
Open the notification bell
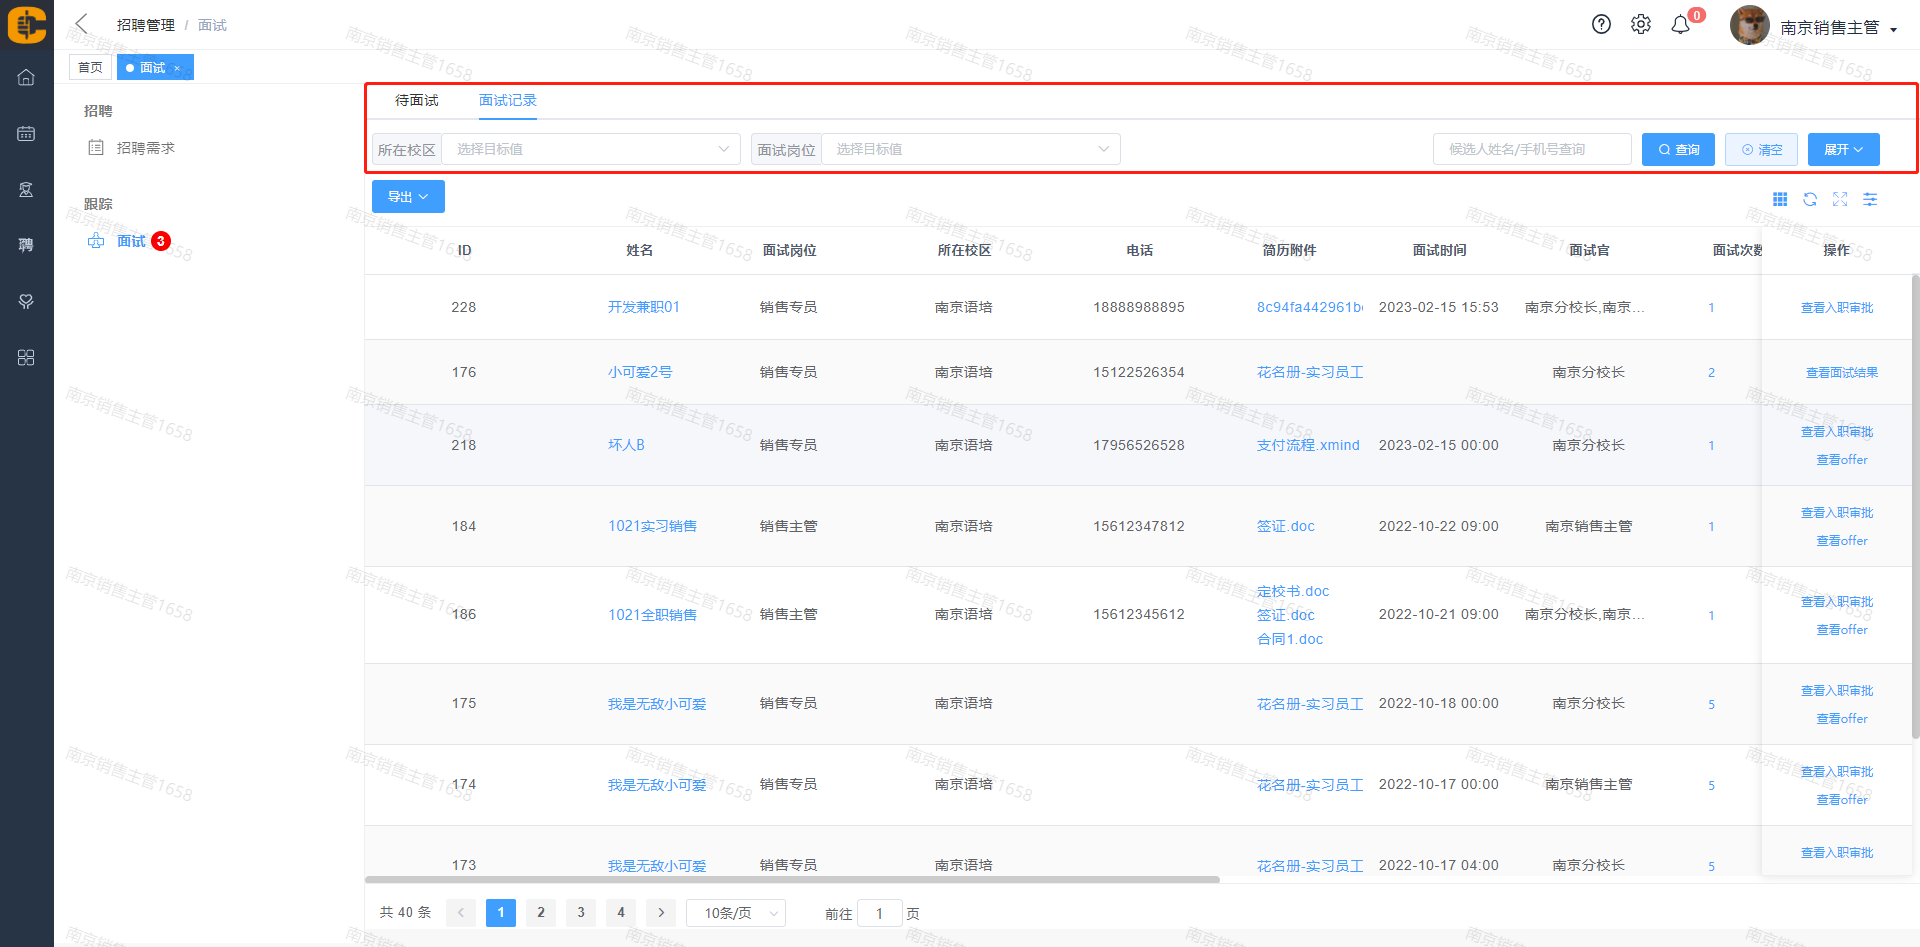point(1681,25)
